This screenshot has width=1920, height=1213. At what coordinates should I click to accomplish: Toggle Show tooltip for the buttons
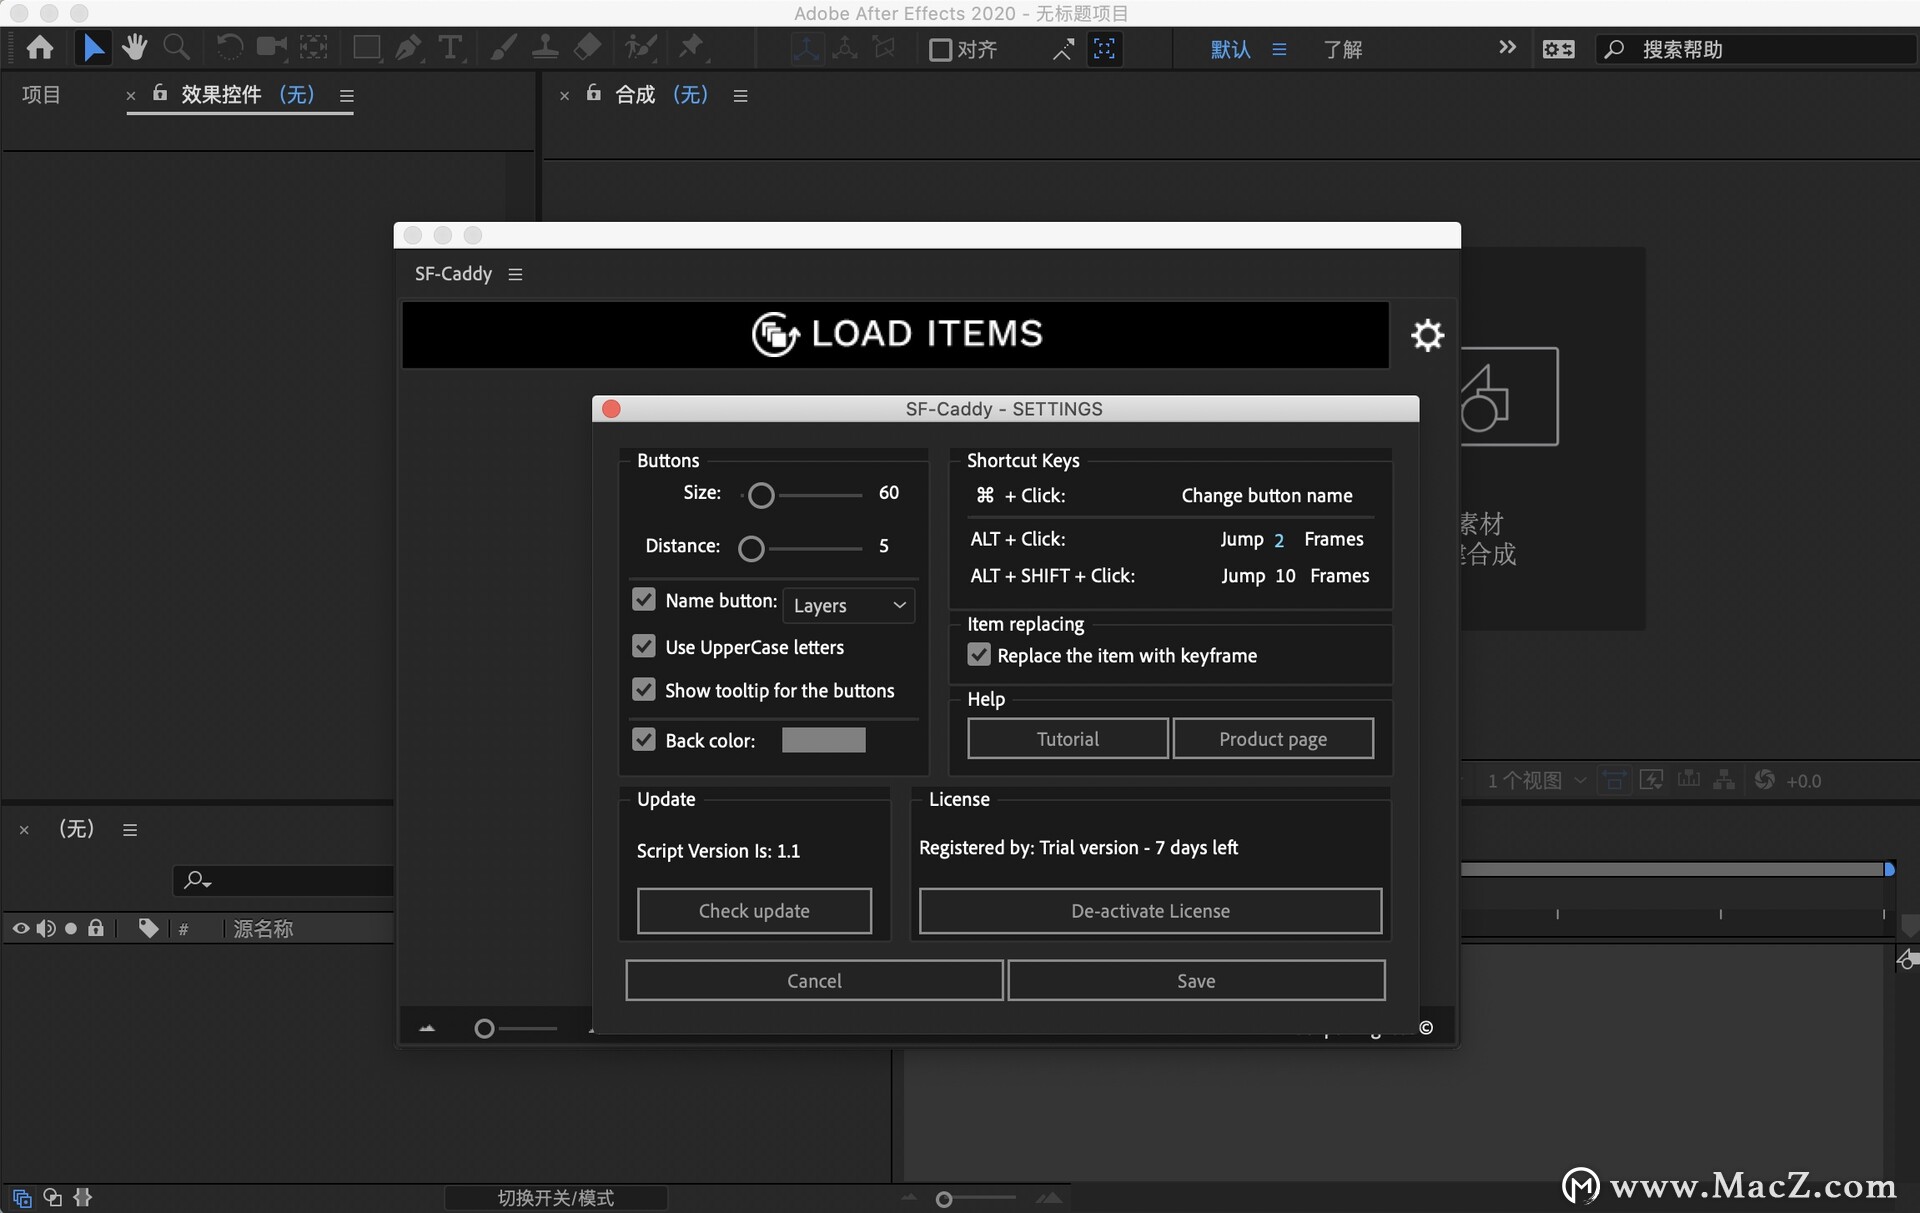(644, 690)
